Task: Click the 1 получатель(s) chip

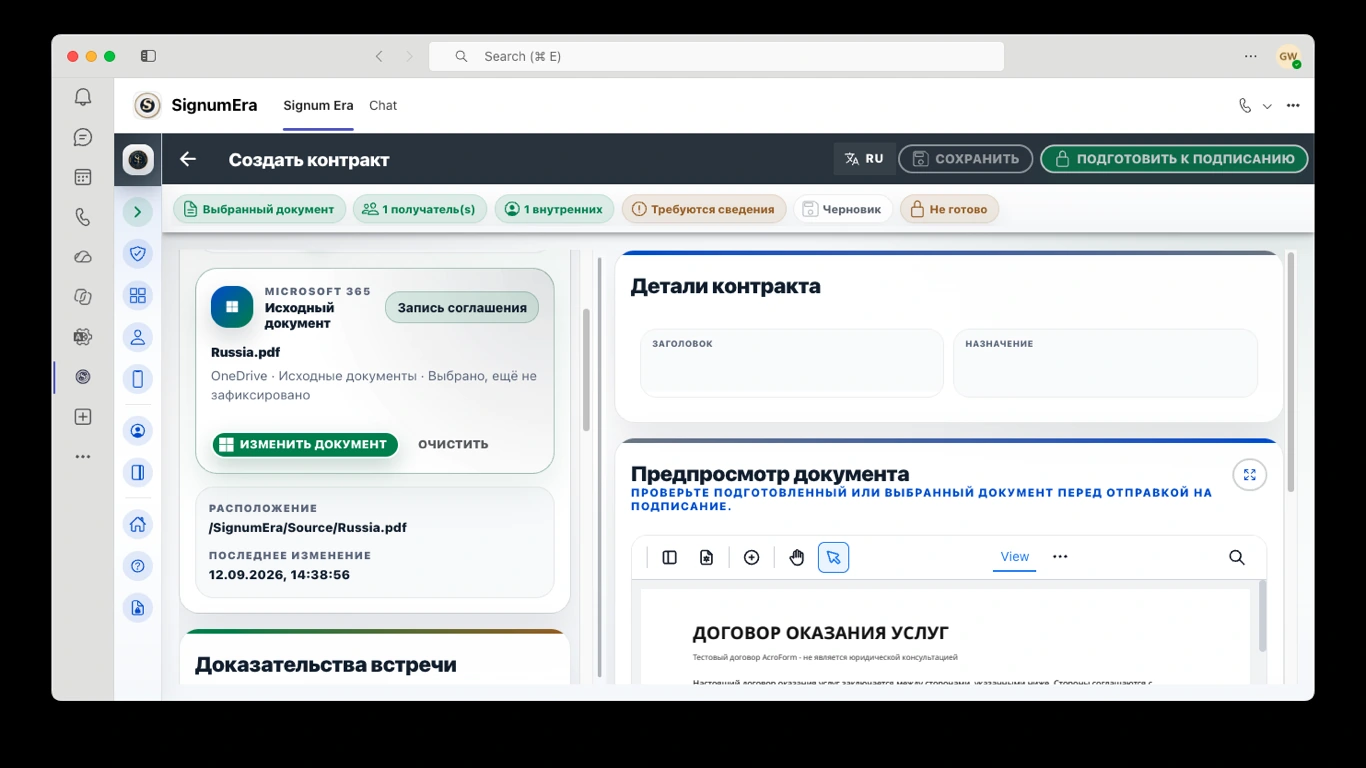Action: [x=420, y=209]
